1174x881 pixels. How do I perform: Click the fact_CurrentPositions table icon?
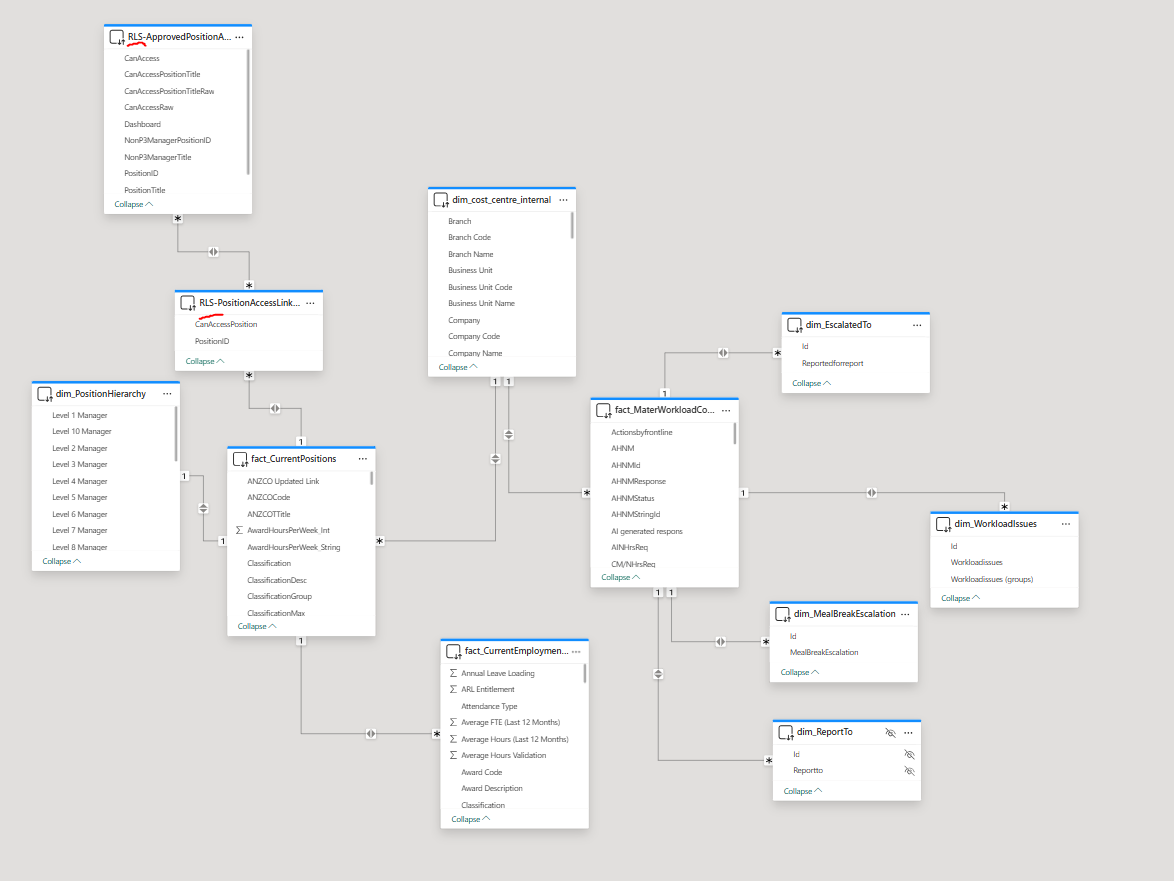pyautogui.click(x=240, y=460)
